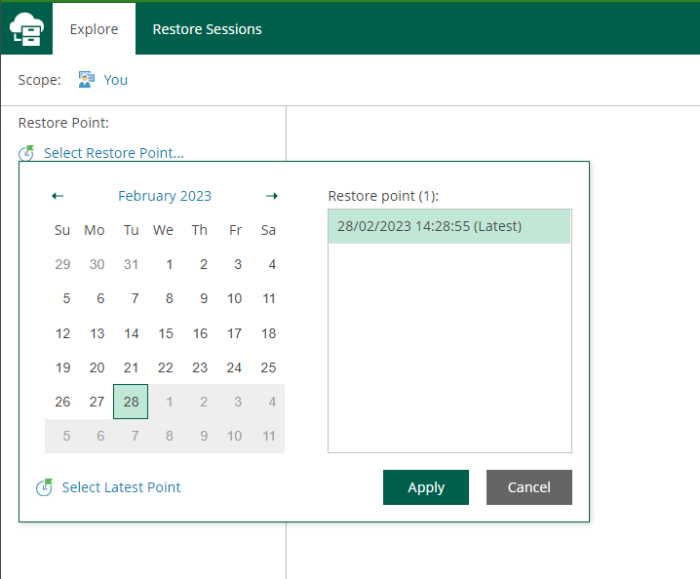Viewport: 700px width, 579px height.
Task: Cancel the restore point dialog
Action: (529, 487)
